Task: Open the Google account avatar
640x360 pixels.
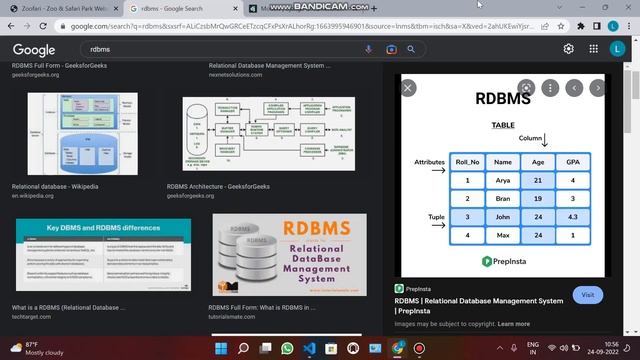Action: (x=617, y=49)
